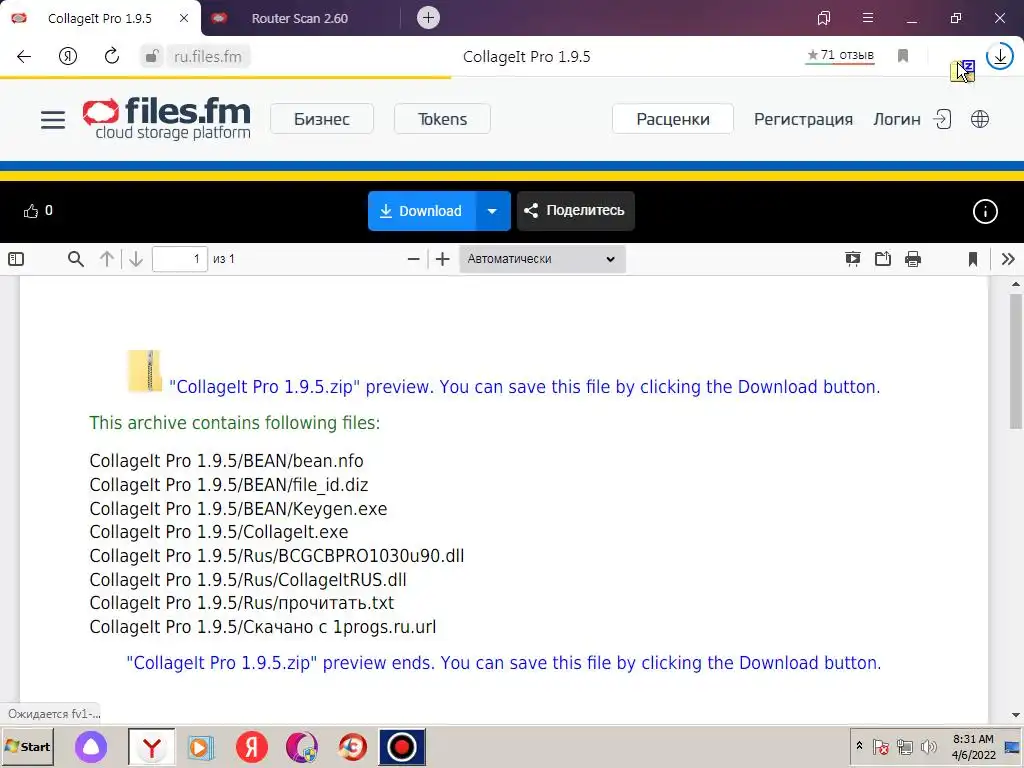Screen dimensions: 1024x768
Task: Open the browser downloads icon
Action: point(1000,56)
